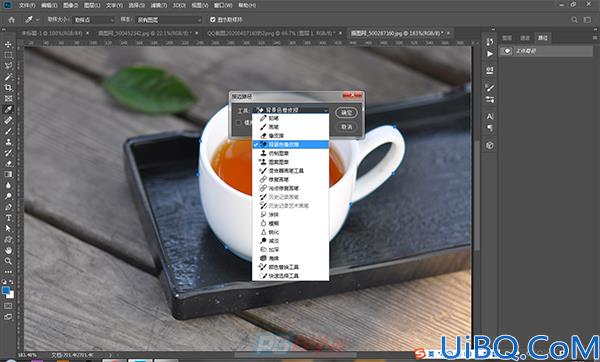
Task: Open the workspace switcher icon
Action: pyautogui.click(x=587, y=20)
